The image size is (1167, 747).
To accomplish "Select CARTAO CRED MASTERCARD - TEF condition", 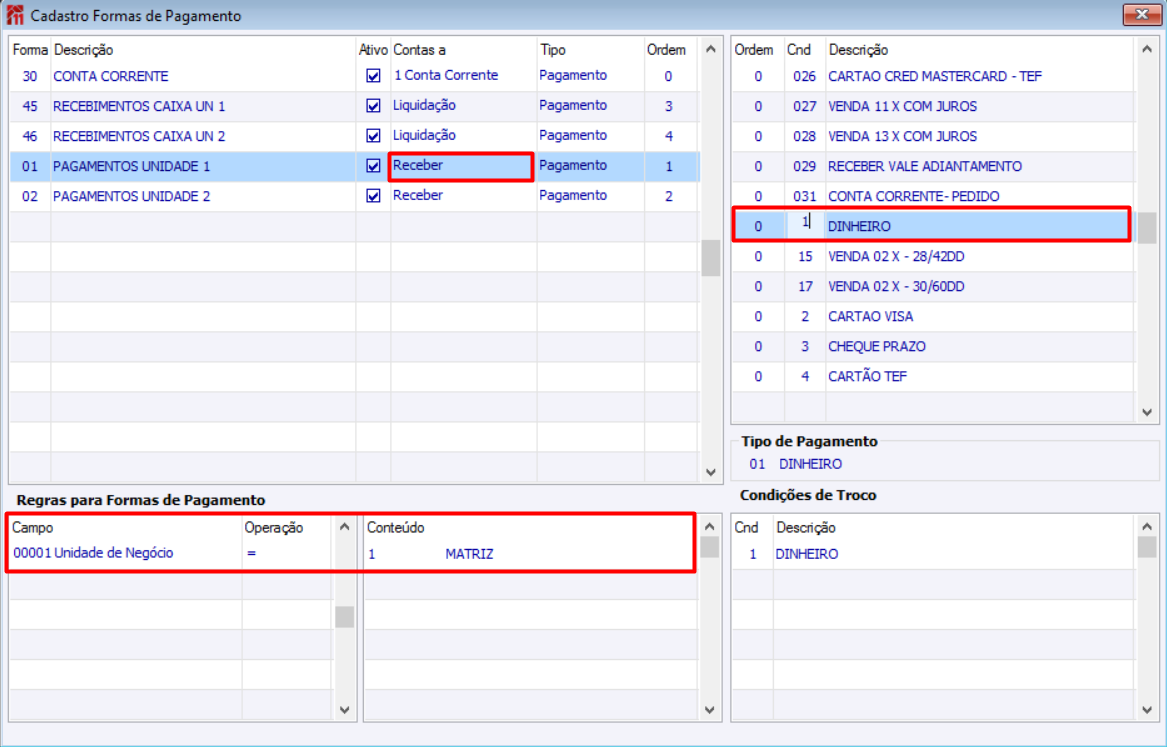I will [935, 76].
